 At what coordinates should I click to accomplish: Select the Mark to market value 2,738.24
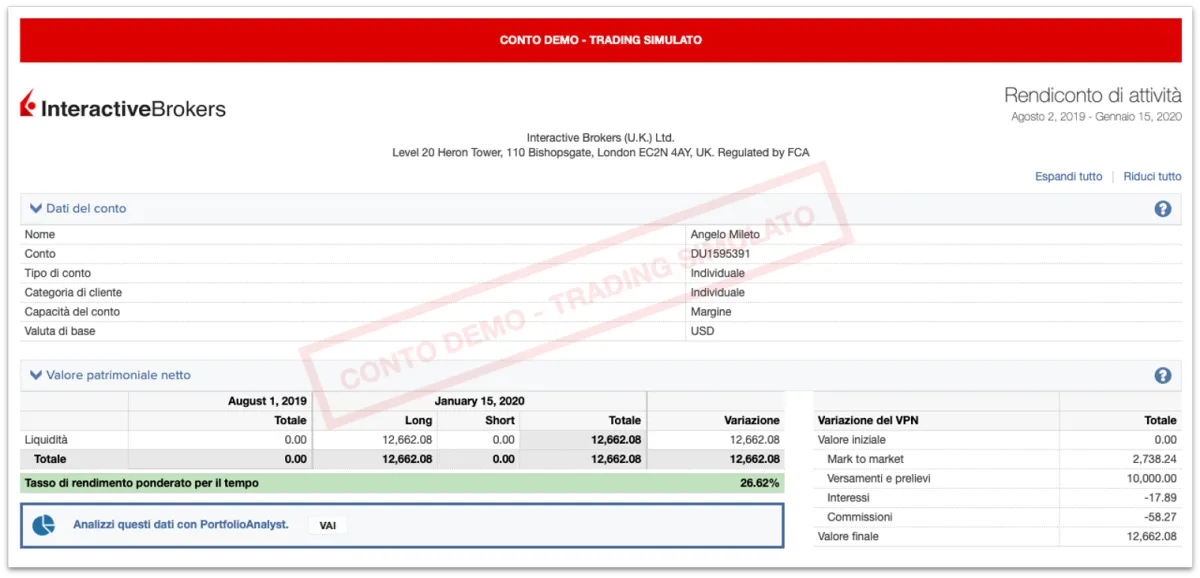click(x=1154, y=459)
